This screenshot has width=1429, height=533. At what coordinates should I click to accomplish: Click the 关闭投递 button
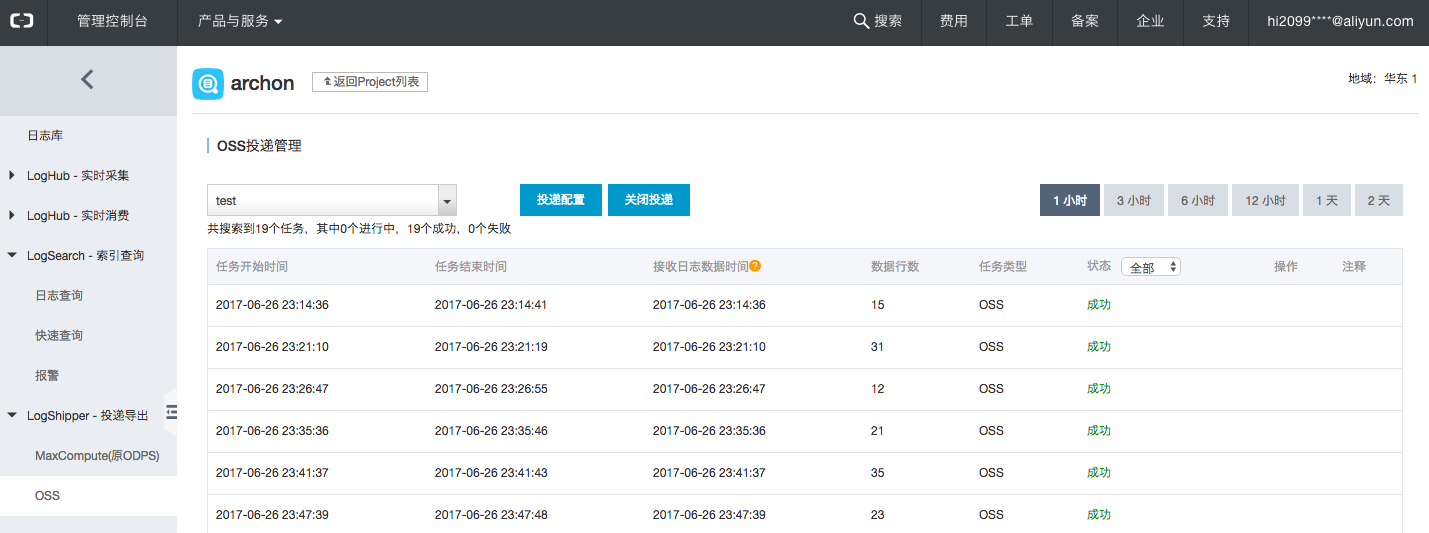pos(648,200)
